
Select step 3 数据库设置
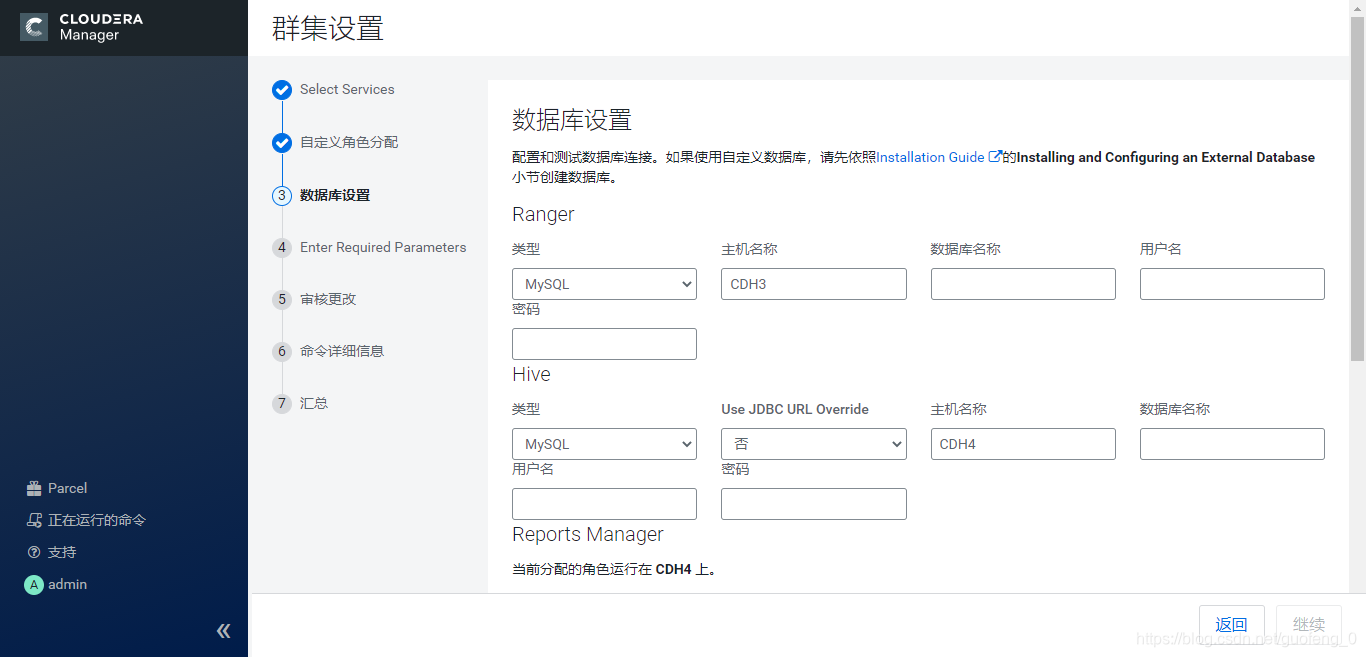pos(335,195)
